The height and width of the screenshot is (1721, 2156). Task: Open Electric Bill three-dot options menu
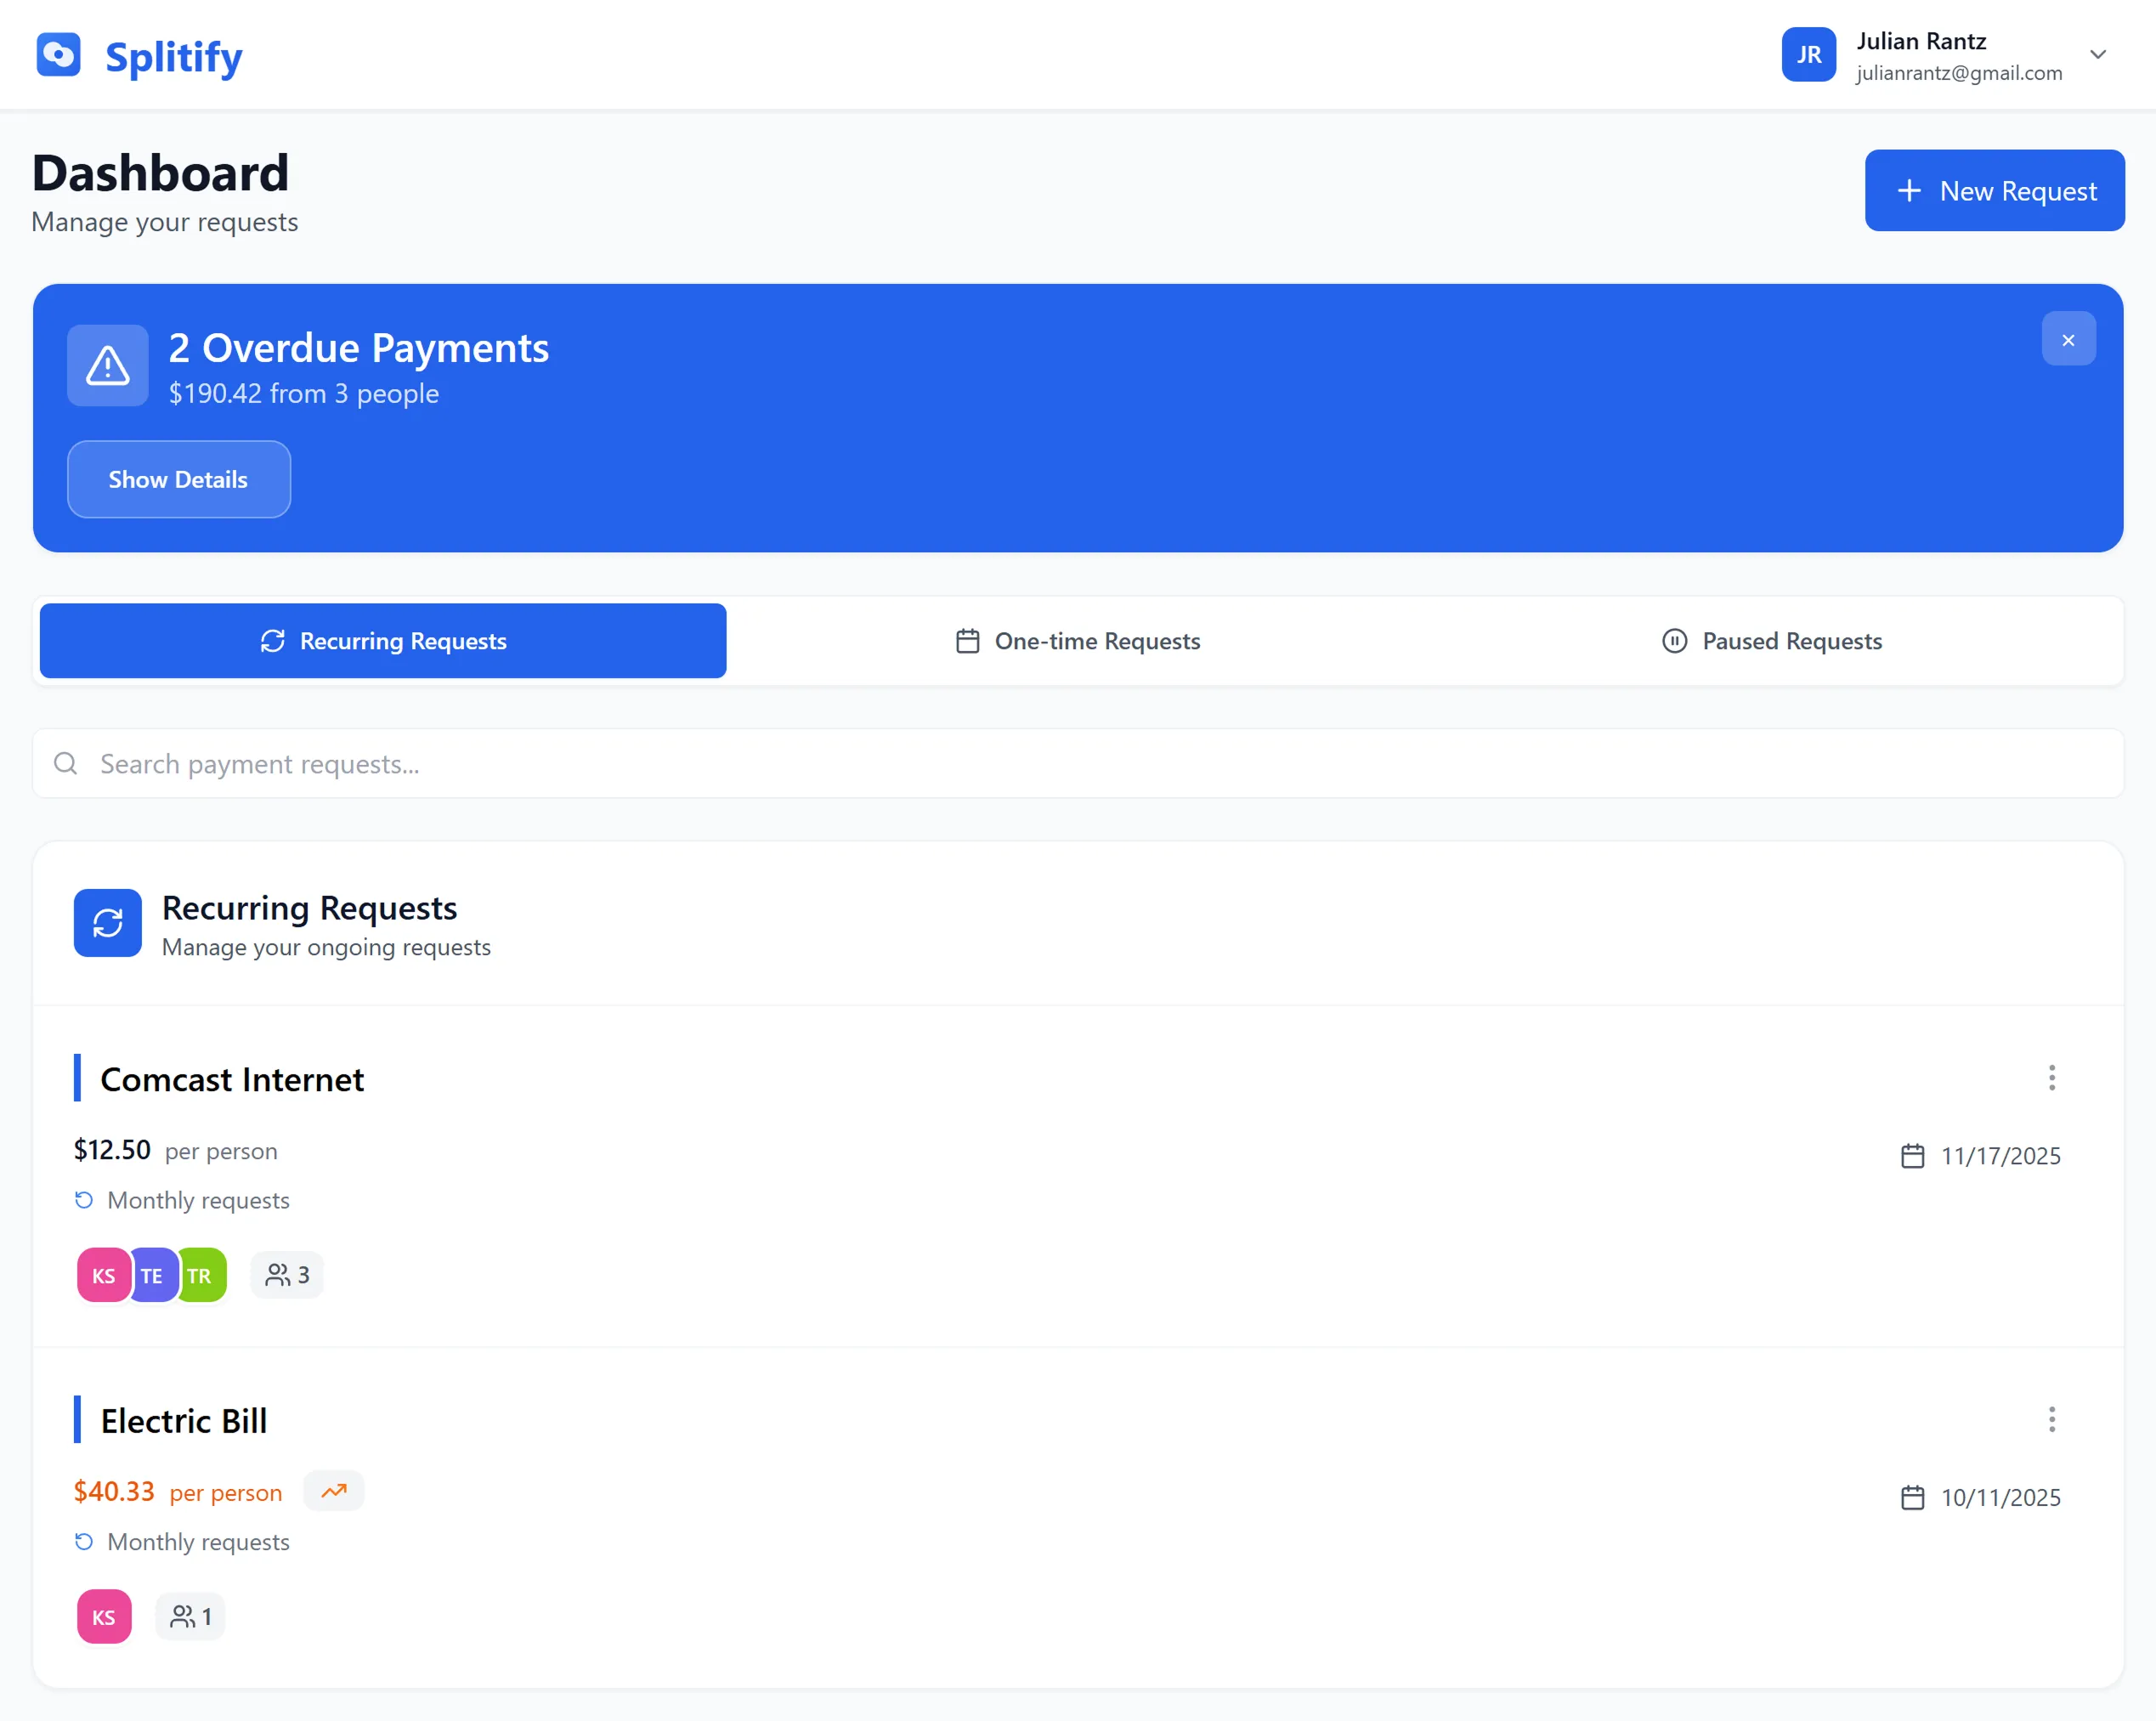click(x=2051, y=1420)
